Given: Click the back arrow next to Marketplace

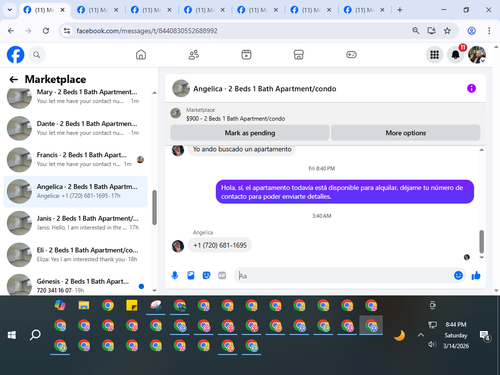Looking at the screenshot, I should tap(14, 79).
